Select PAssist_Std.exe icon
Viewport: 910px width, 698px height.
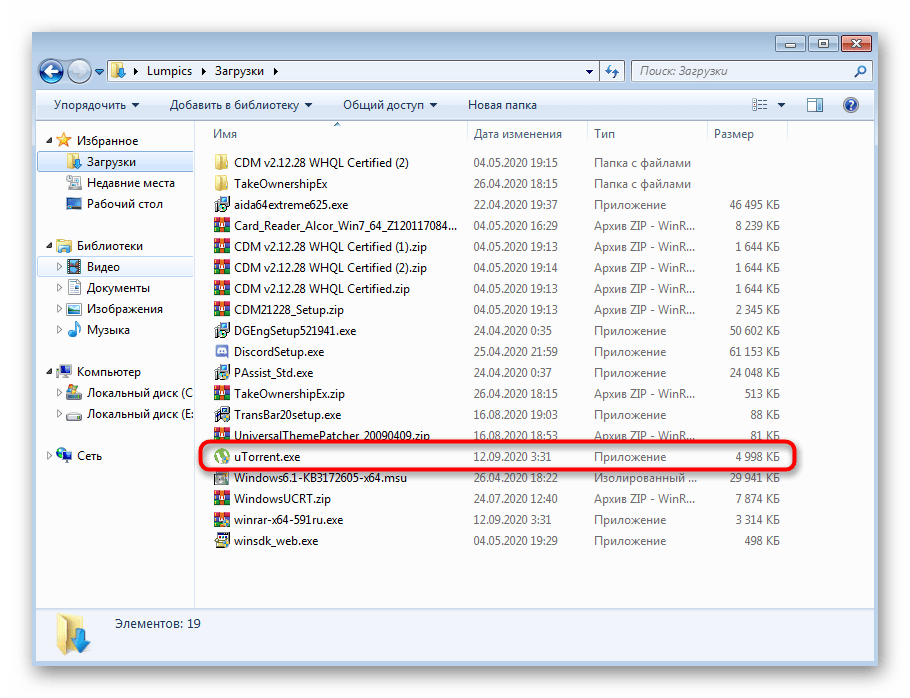[x=221, y=372]
